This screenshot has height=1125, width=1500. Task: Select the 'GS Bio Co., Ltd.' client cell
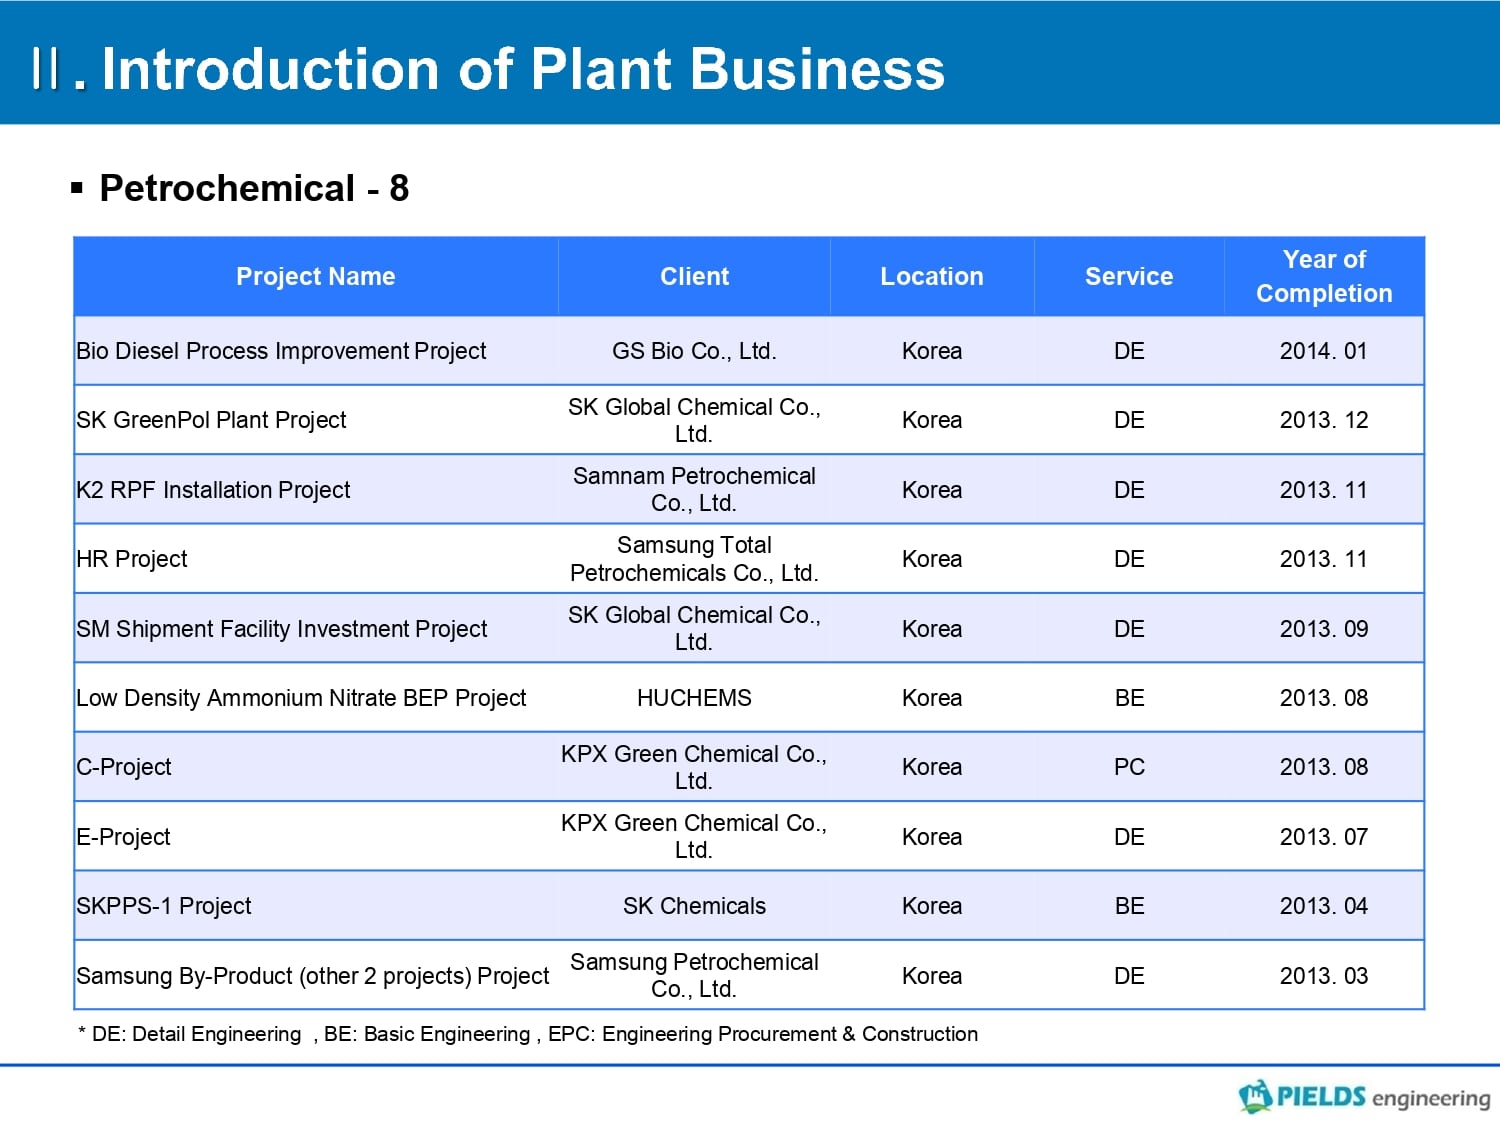pos(694,351)
